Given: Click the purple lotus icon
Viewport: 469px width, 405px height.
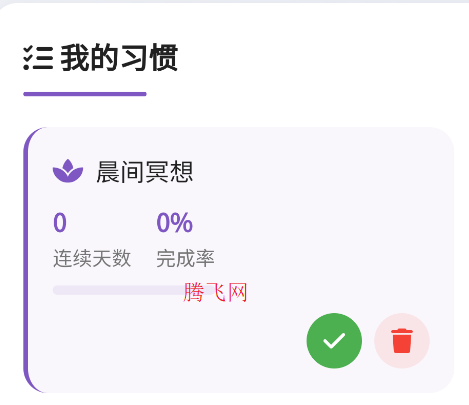Looking at the screenshot, I should pos(68,171).
